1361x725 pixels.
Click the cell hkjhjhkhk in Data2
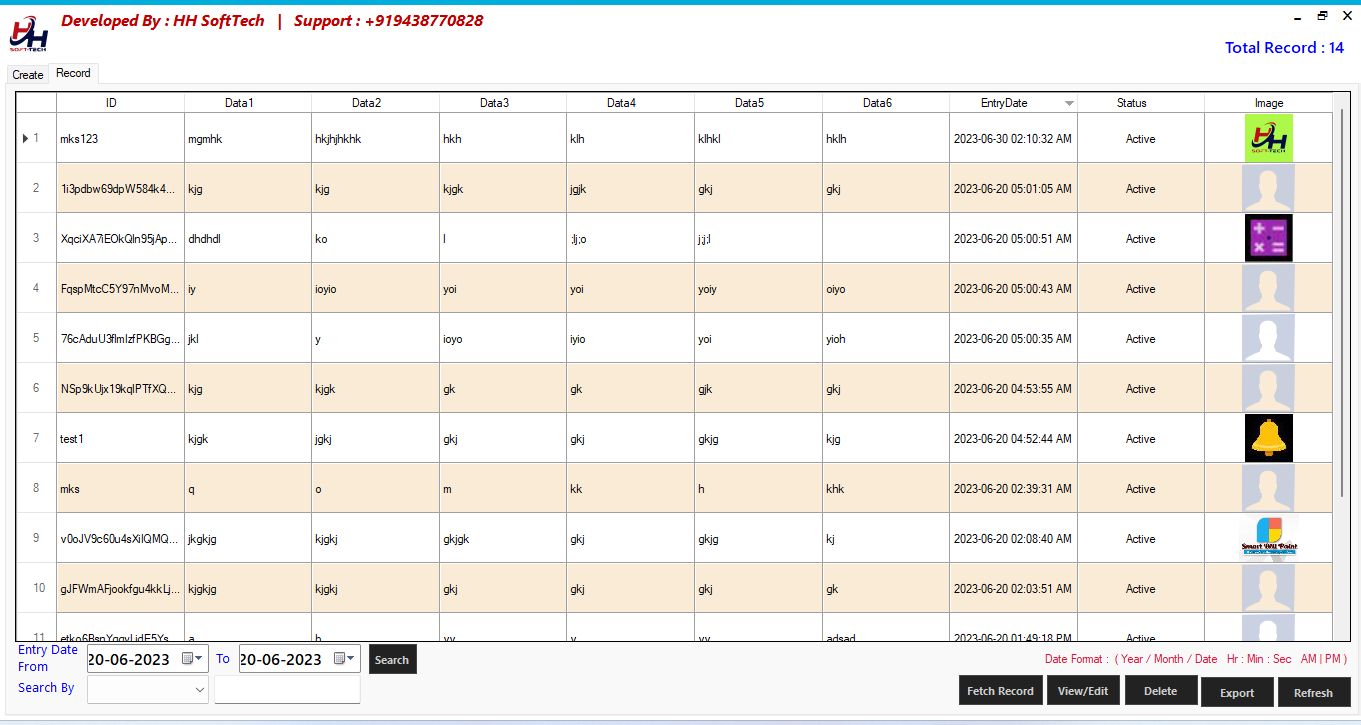(375, 139)
